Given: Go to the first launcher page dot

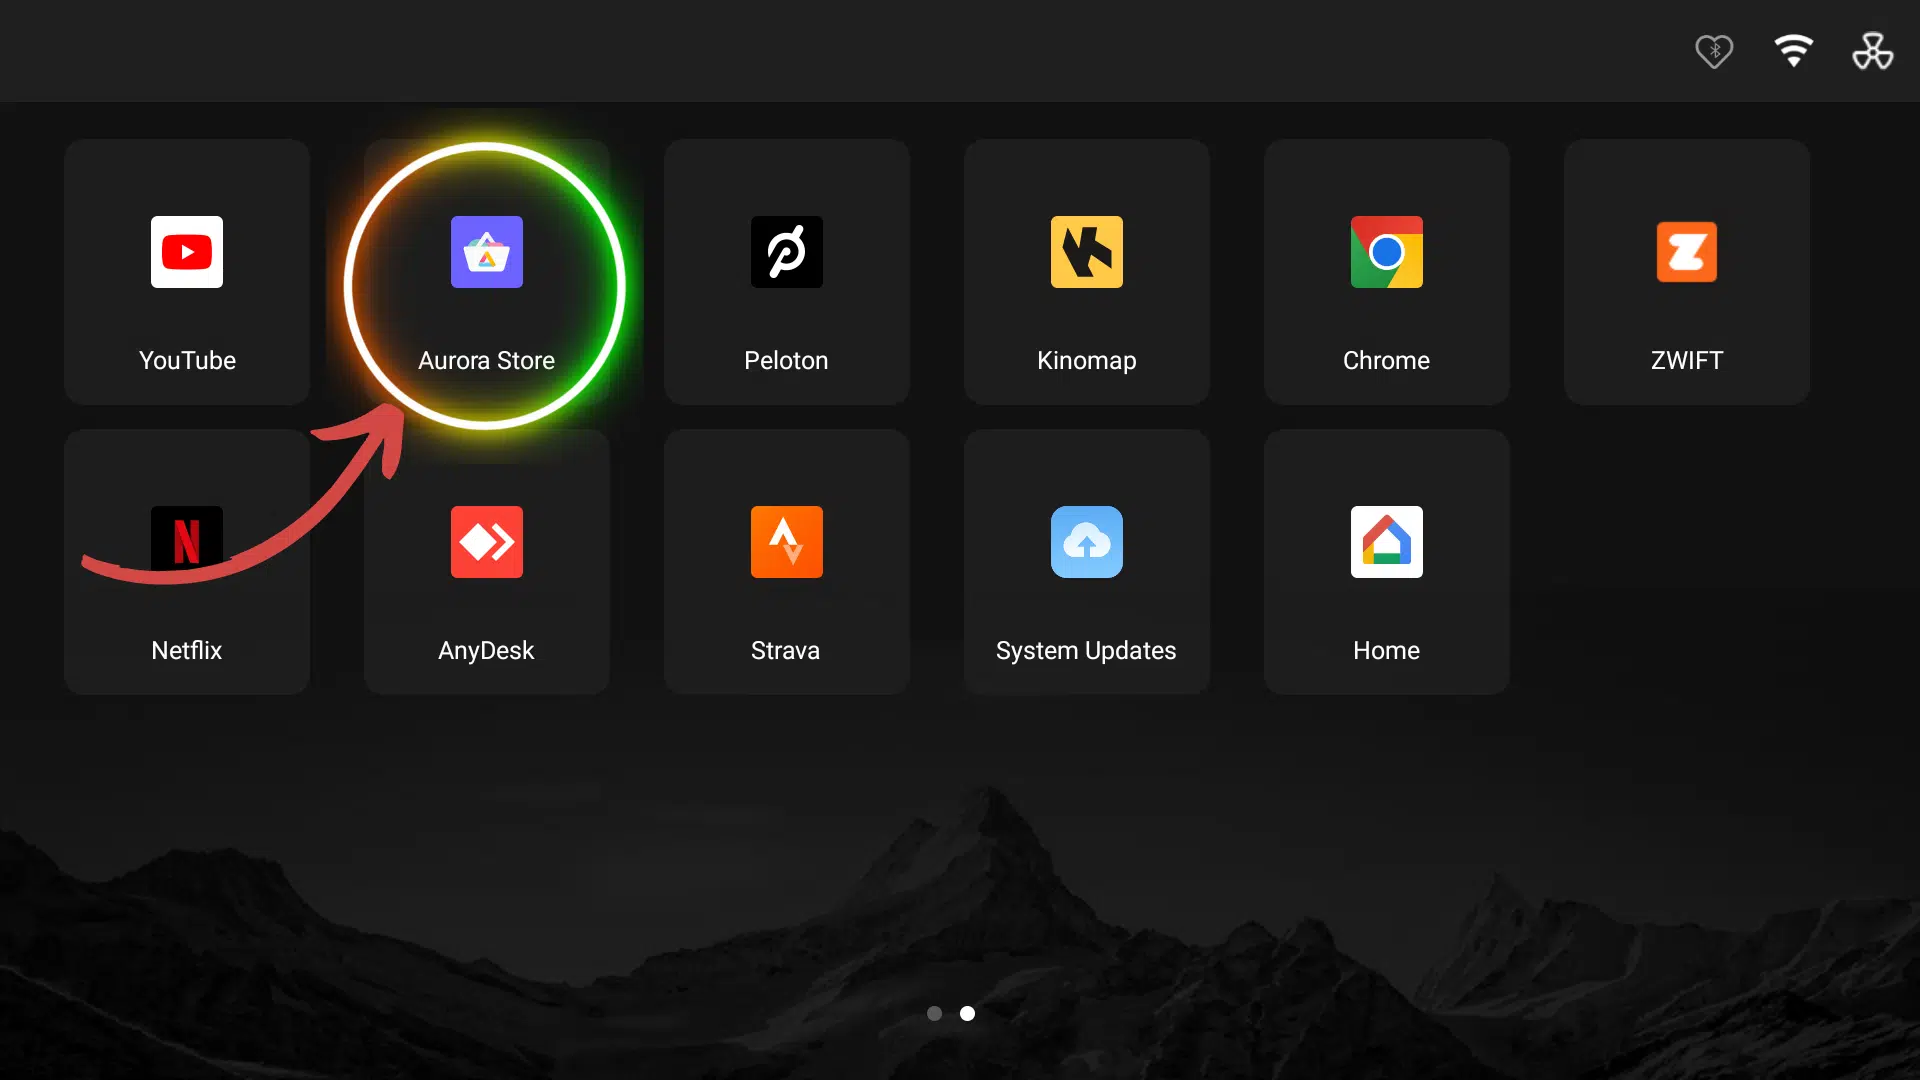Looking at the screenshot, I should pyautogui.click(x=935, y=1013).
